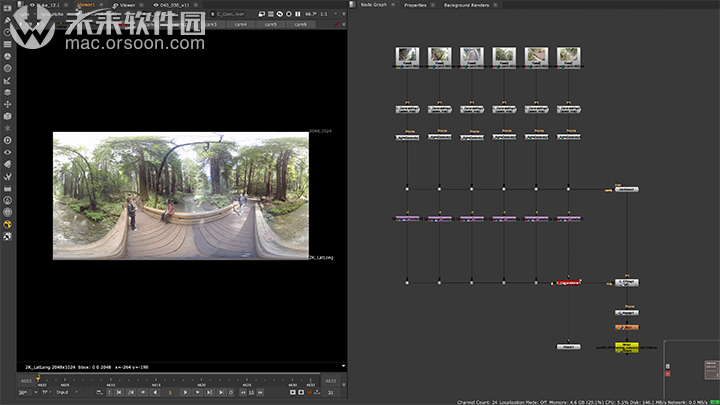Open the Deep nodes toolbar menu
This screenshot has width=720, height=405.
[x=7, y=140]
